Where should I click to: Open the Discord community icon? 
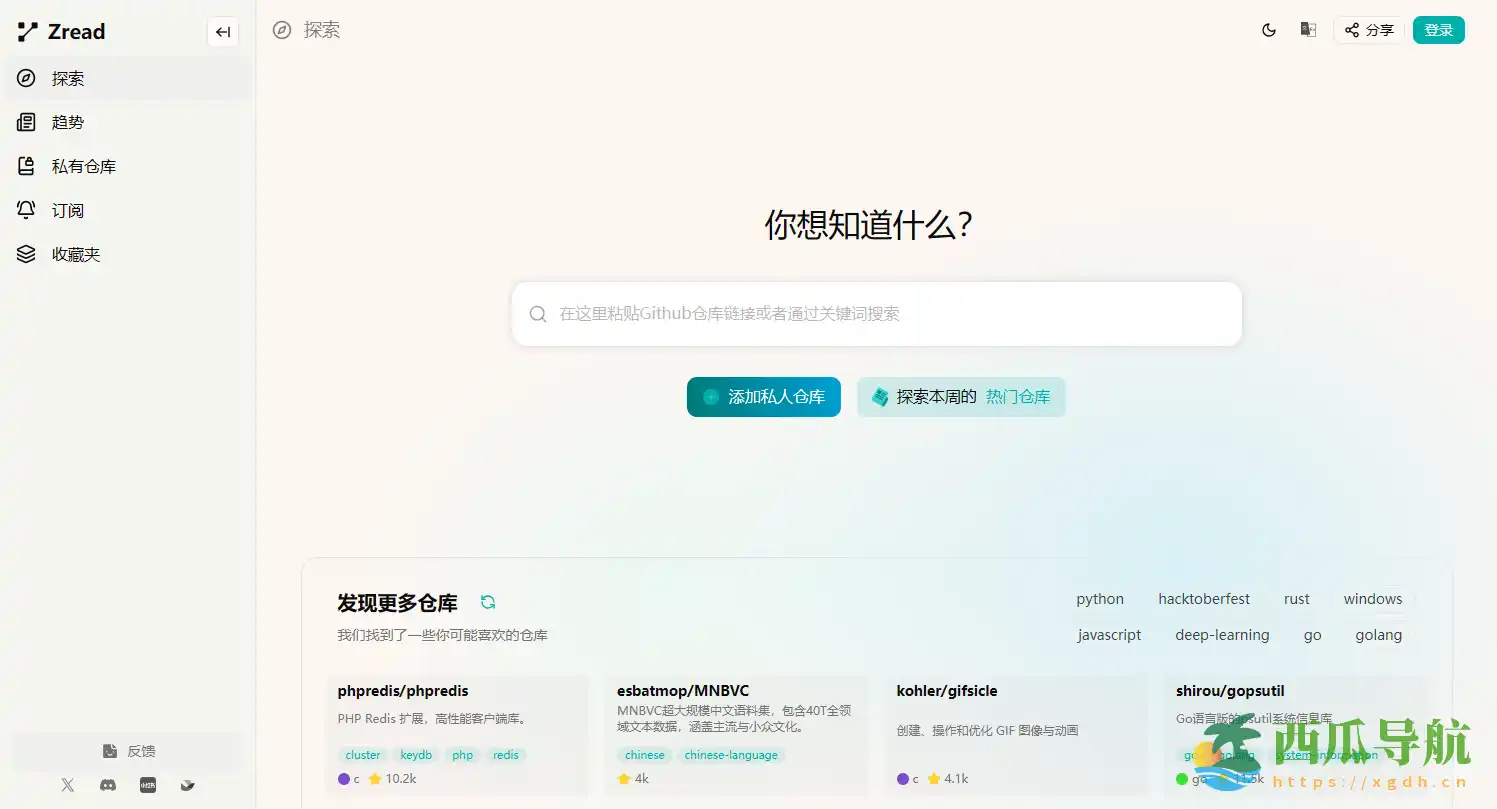click(x=108, y=785)
